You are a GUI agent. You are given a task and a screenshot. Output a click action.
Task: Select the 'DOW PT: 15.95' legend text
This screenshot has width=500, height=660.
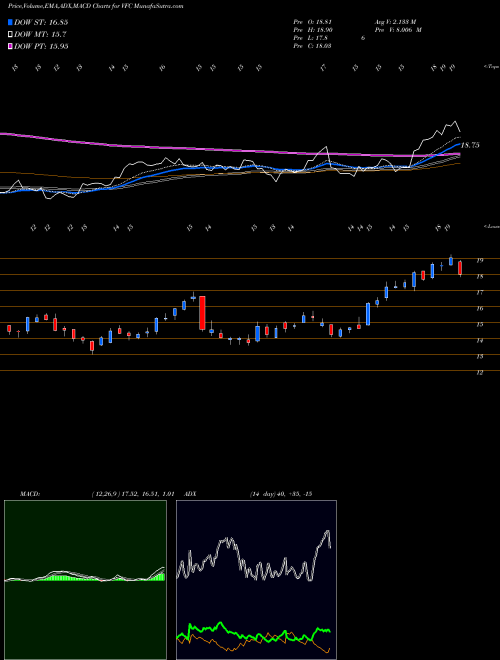pyautogui.click(x=41, y=46)
